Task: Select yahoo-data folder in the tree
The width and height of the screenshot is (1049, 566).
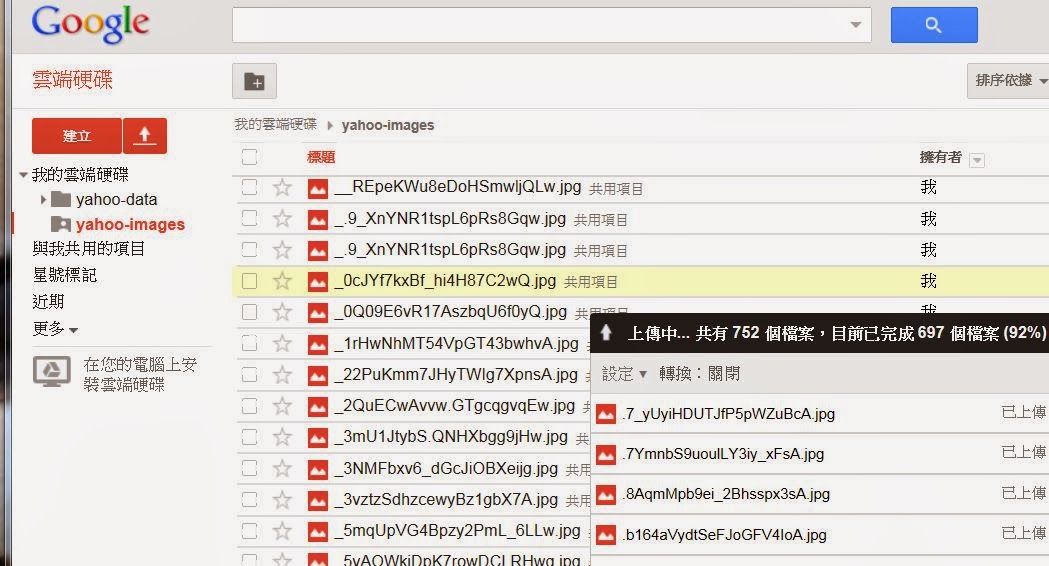Action: [116, 199]
